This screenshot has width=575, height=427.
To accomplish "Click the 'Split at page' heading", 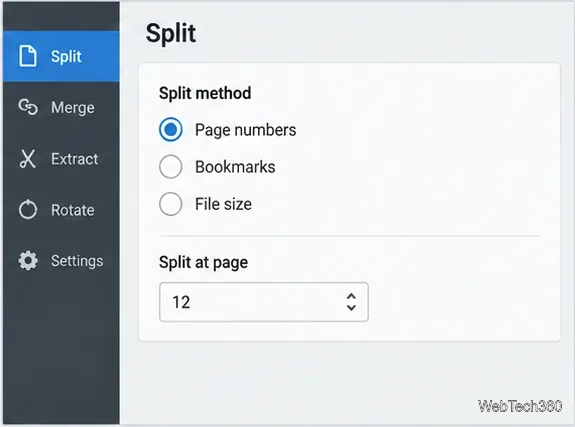I will [204, 263].
